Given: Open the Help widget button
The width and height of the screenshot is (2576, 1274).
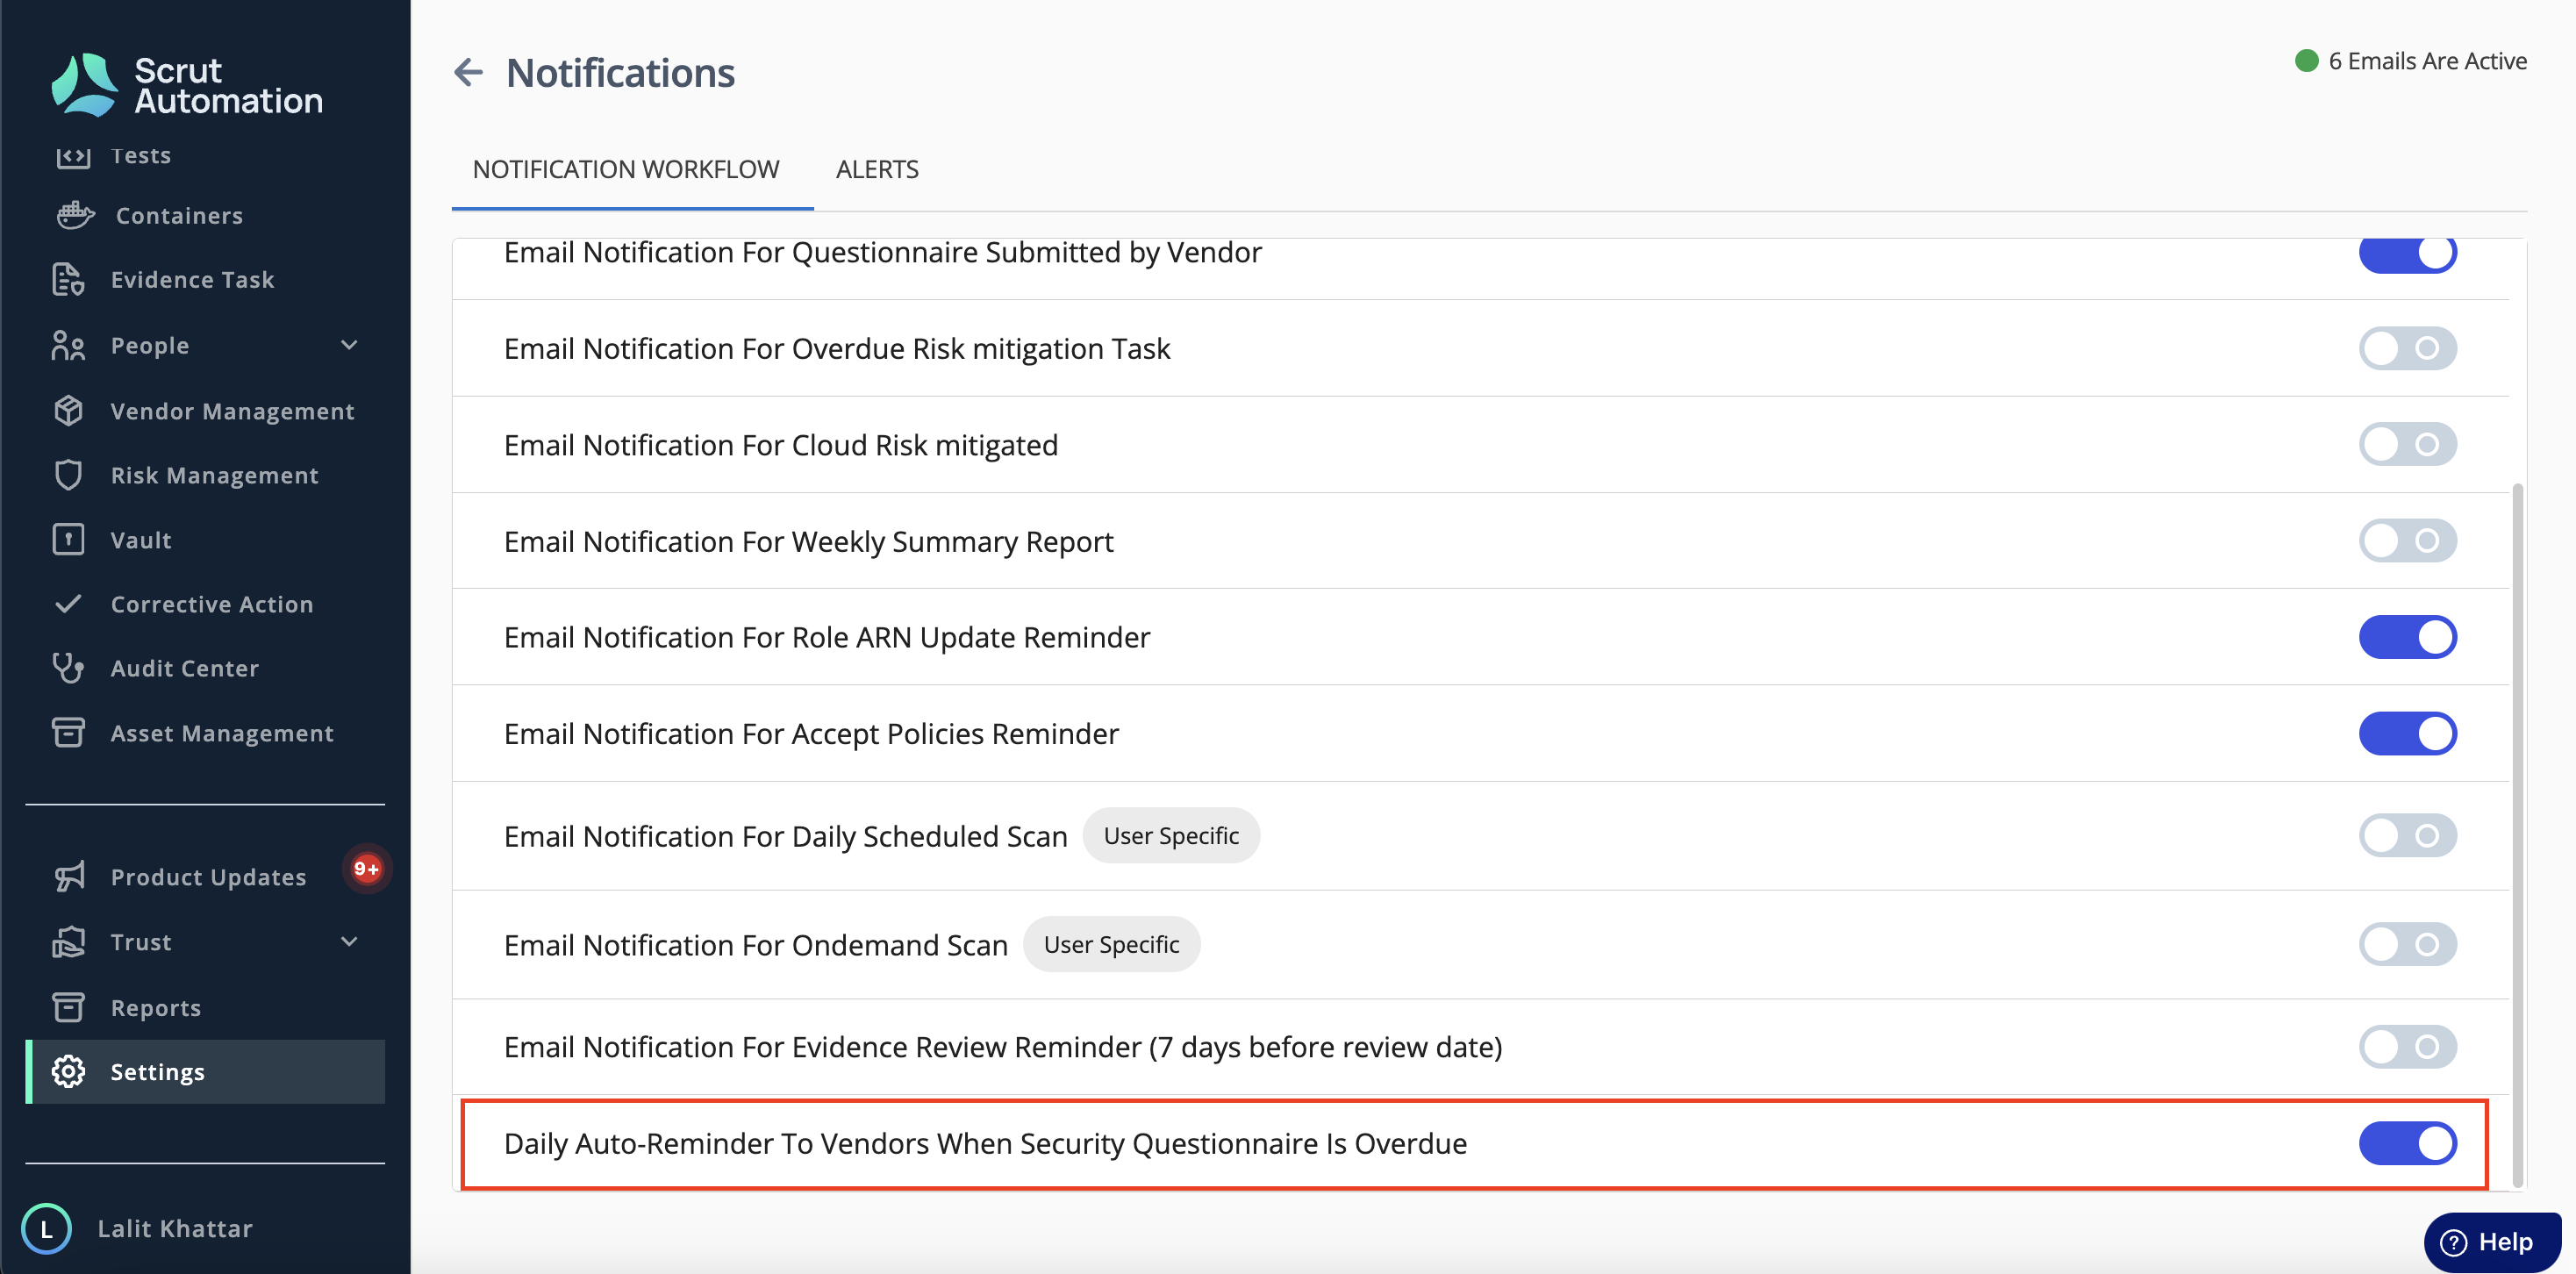Looking at the screenshot, I should 2492,1242.
